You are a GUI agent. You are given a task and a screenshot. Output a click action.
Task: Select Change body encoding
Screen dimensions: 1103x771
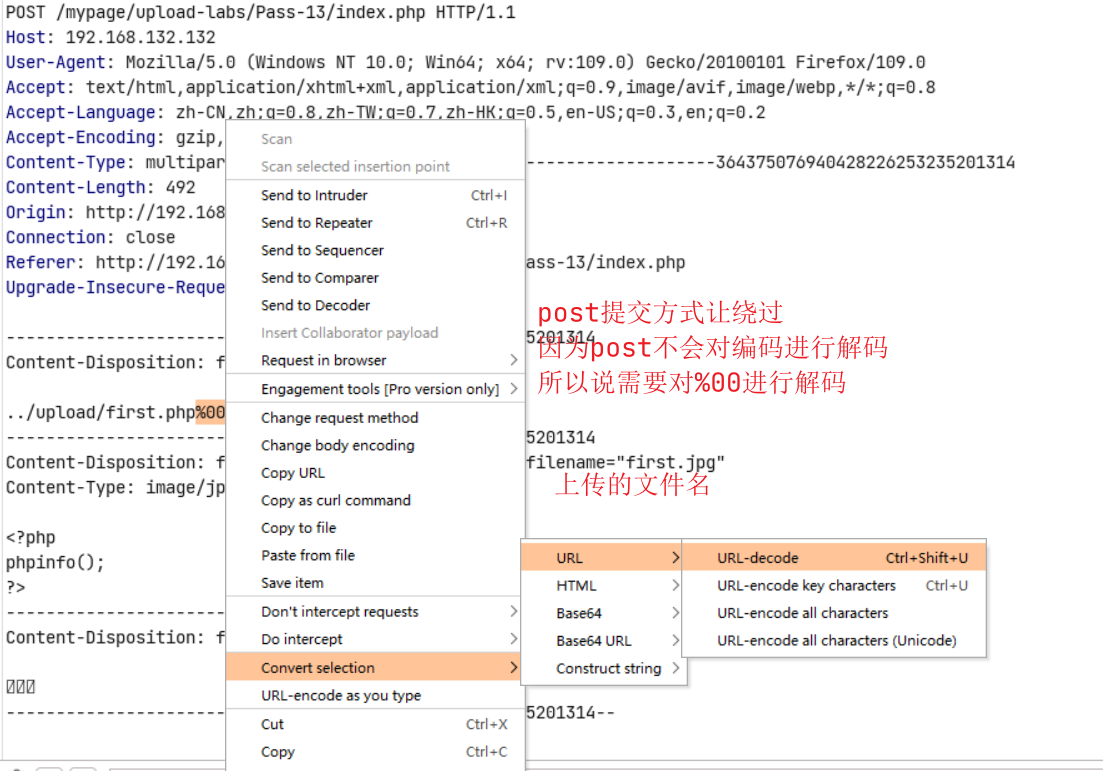click(337, 445)
